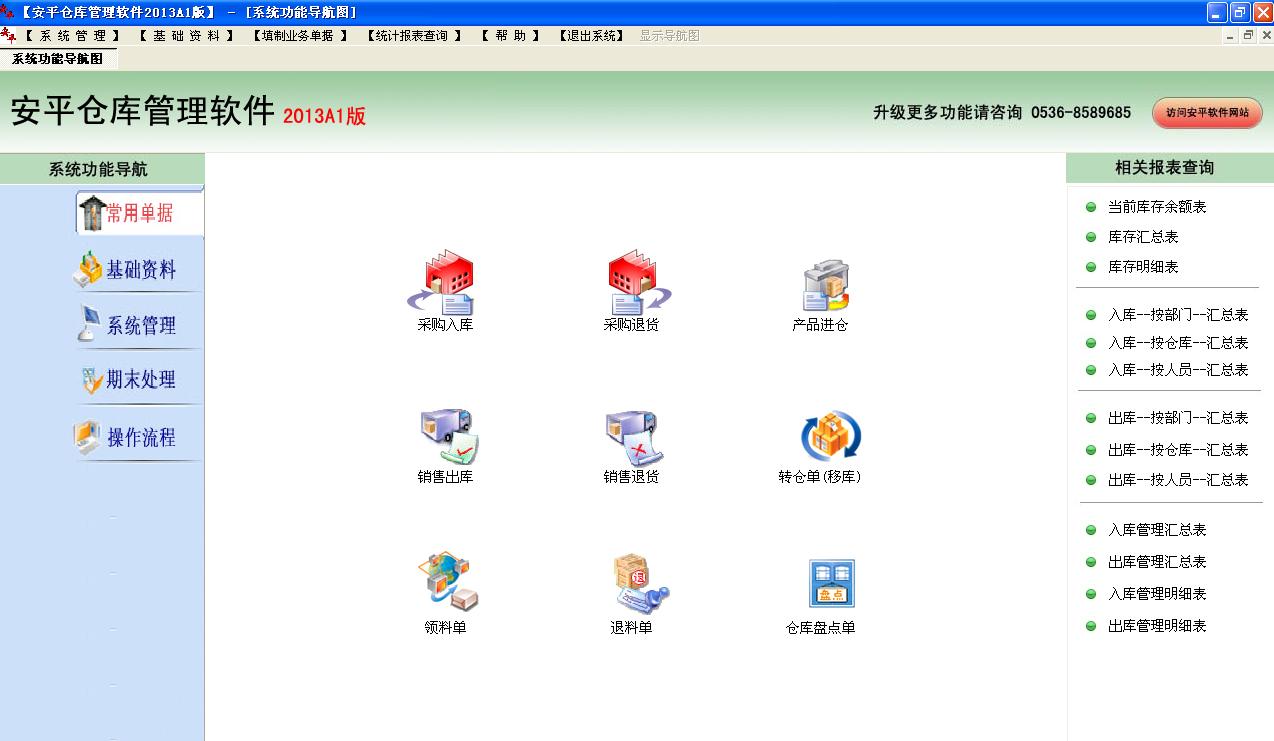Open the 销售退货 sales return icon

click(x=633, y=437)
